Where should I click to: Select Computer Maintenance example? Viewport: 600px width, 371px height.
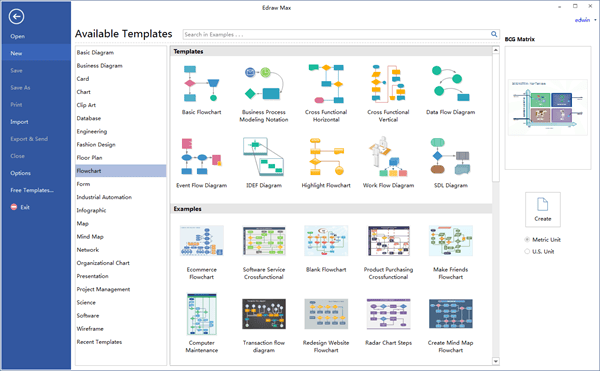201,323
